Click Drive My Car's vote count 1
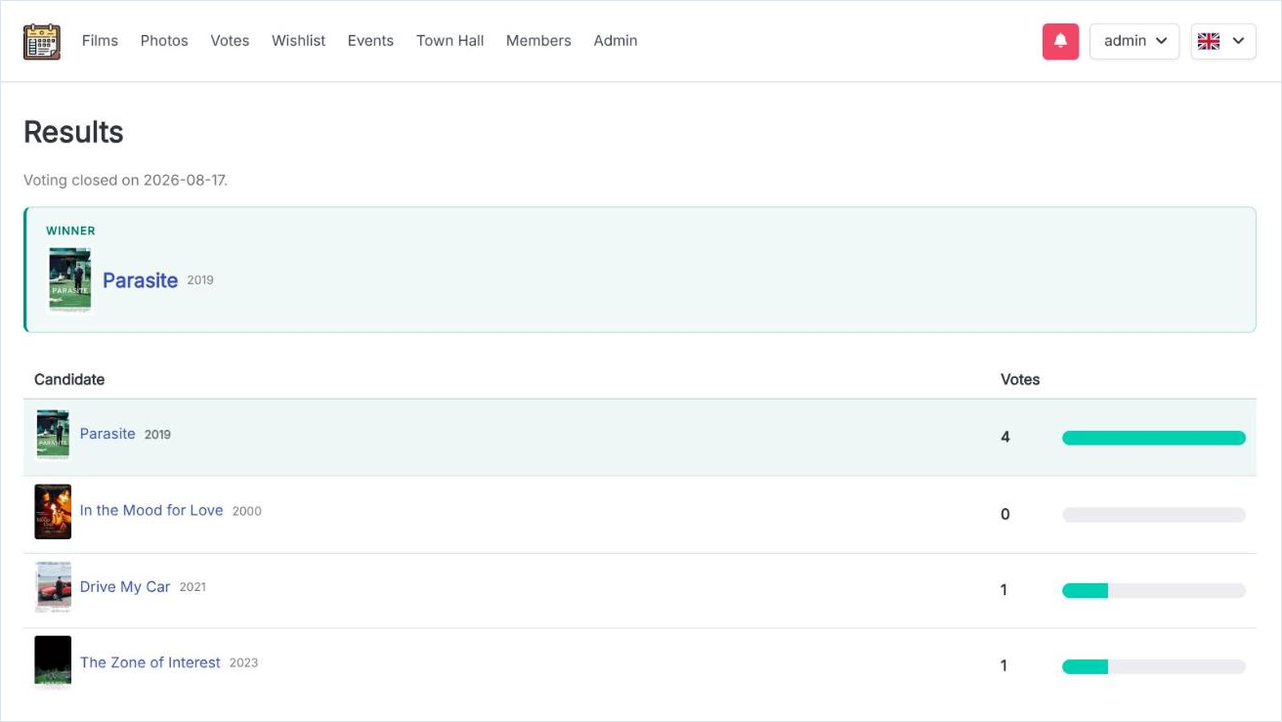Screen dimensions: 1282x722 [1004, 590]
